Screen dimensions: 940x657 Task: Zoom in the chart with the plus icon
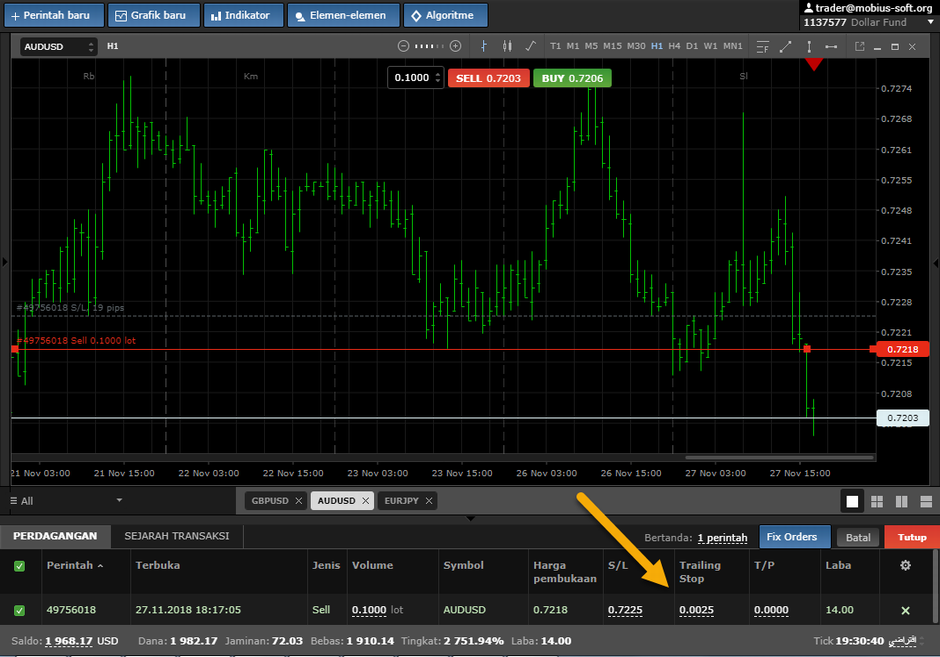456,46
